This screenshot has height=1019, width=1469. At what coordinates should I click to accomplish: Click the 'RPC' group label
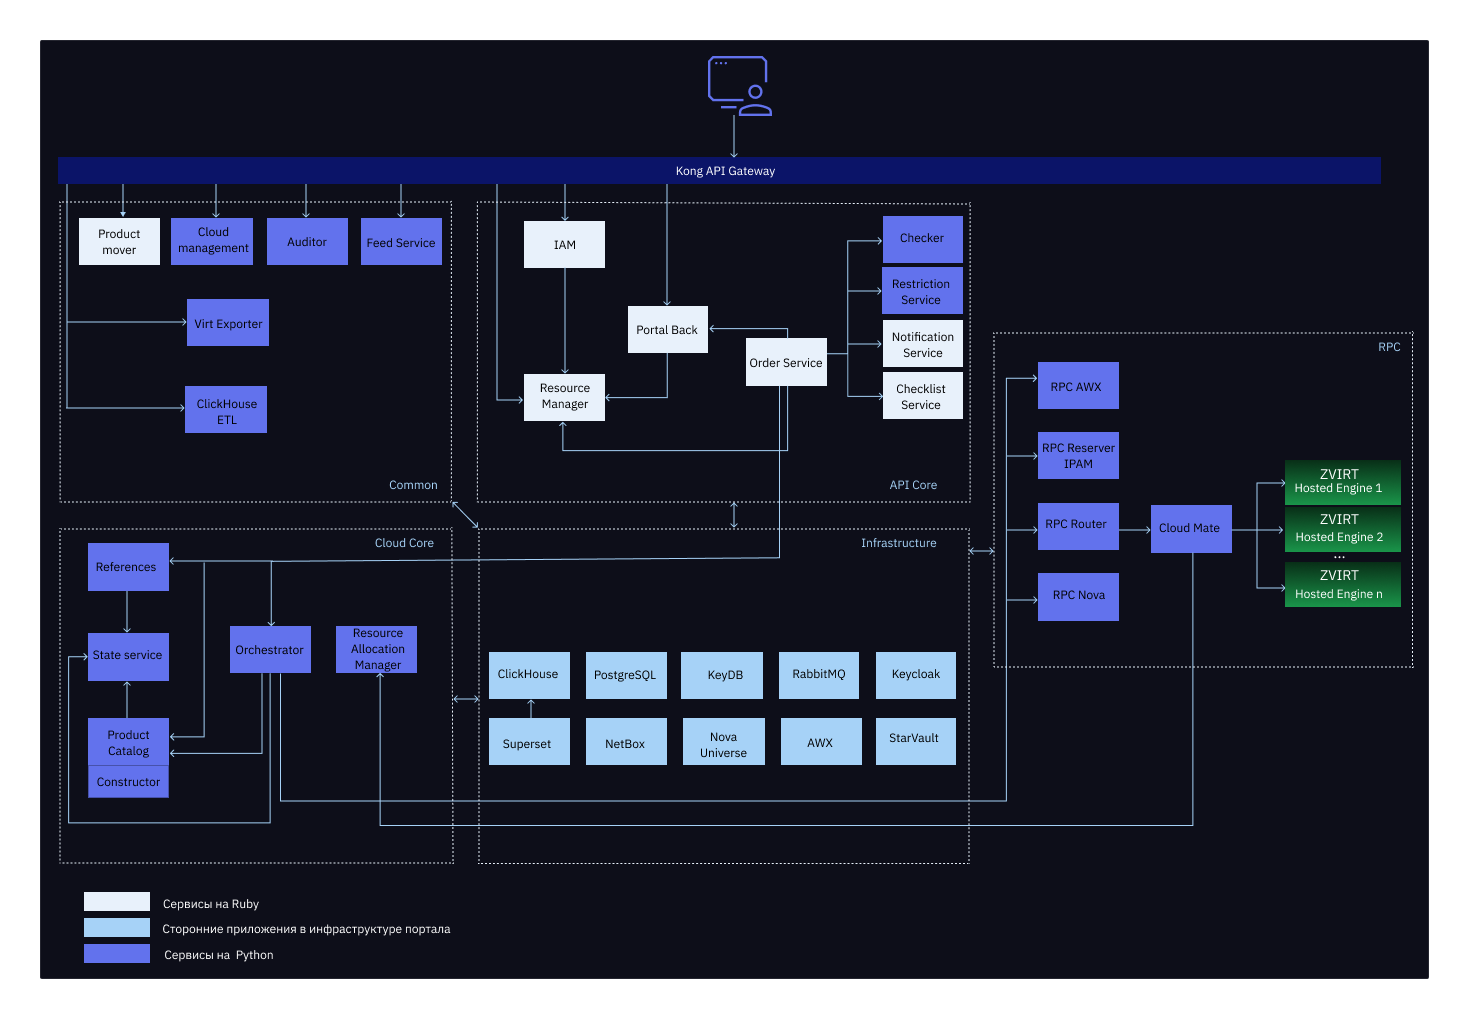tap(1389, 347)
